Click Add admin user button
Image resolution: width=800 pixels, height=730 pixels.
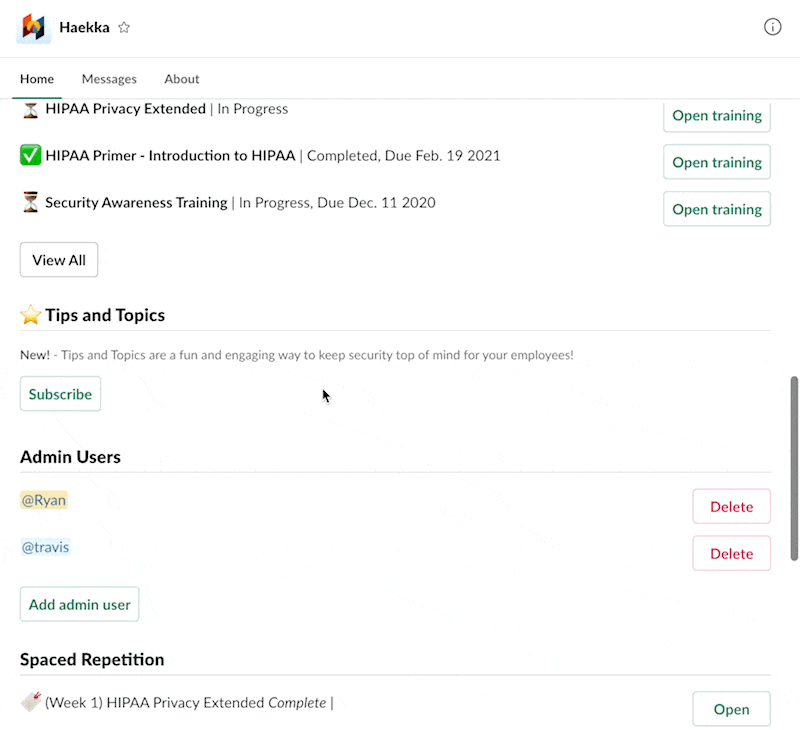[x=80, y=604]
